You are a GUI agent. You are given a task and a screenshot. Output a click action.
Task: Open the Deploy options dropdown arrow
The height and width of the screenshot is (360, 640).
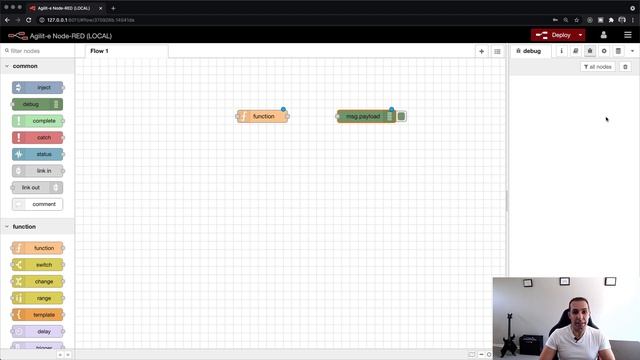pos(580,35)
